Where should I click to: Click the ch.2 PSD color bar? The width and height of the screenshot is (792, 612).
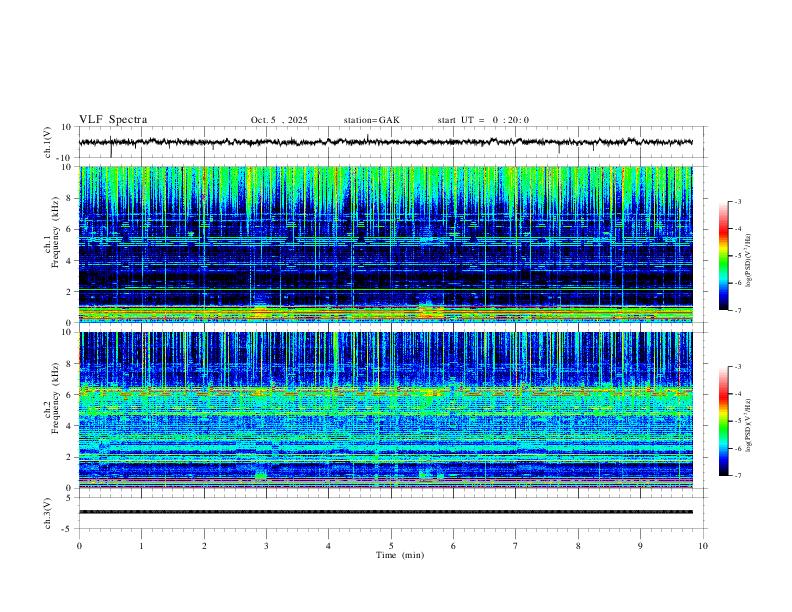[724, 421]
